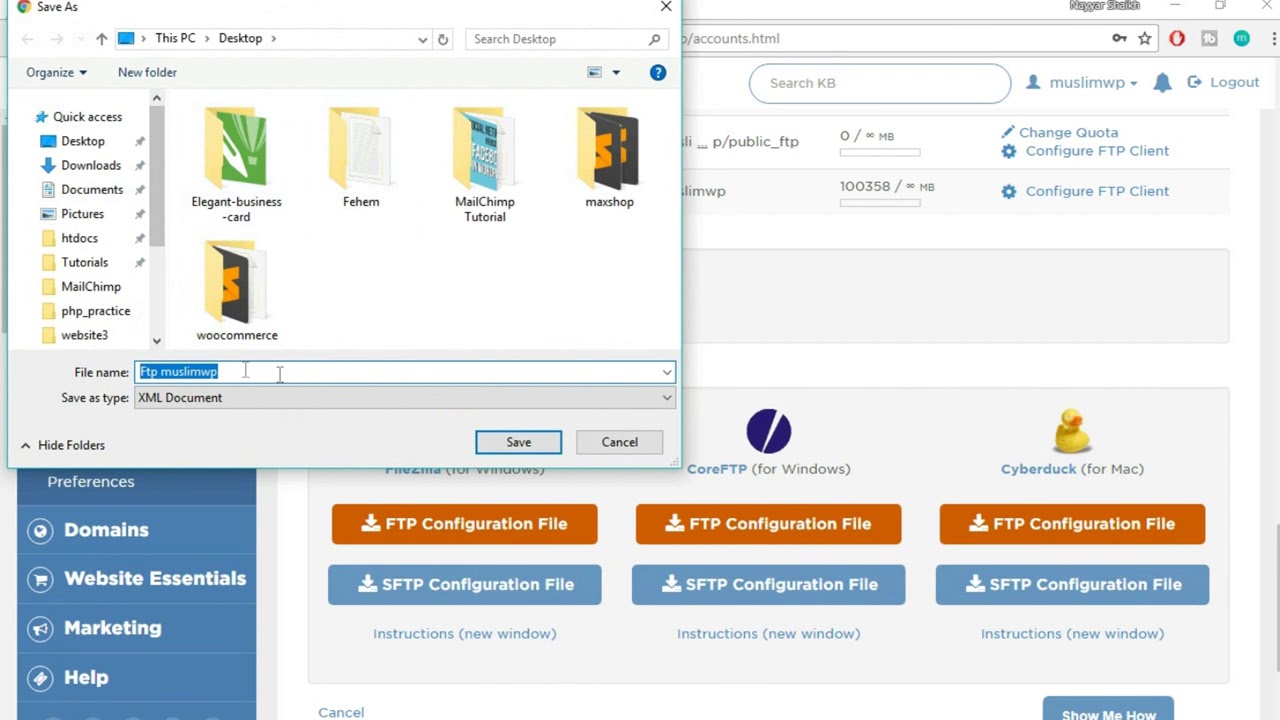Open Website Essentials in the sidebar
This screenshot has width=1280, height=720.
point(136,579)
